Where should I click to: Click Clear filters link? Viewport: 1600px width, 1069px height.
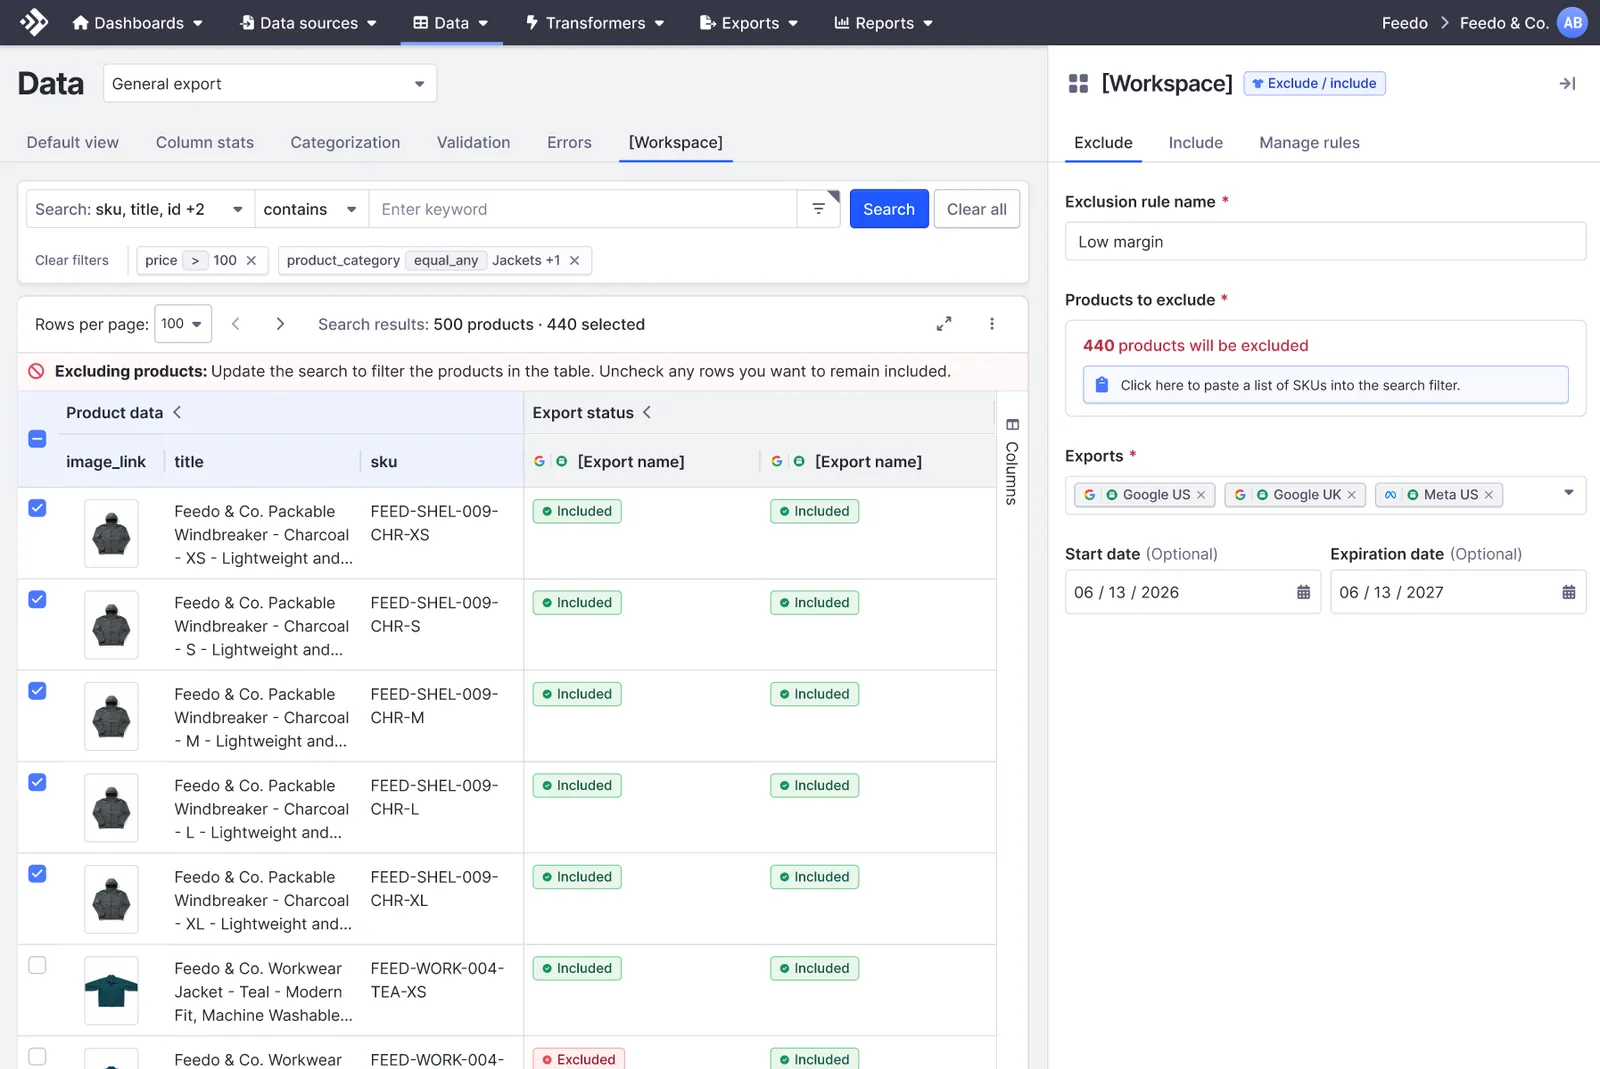pos(72,261)
